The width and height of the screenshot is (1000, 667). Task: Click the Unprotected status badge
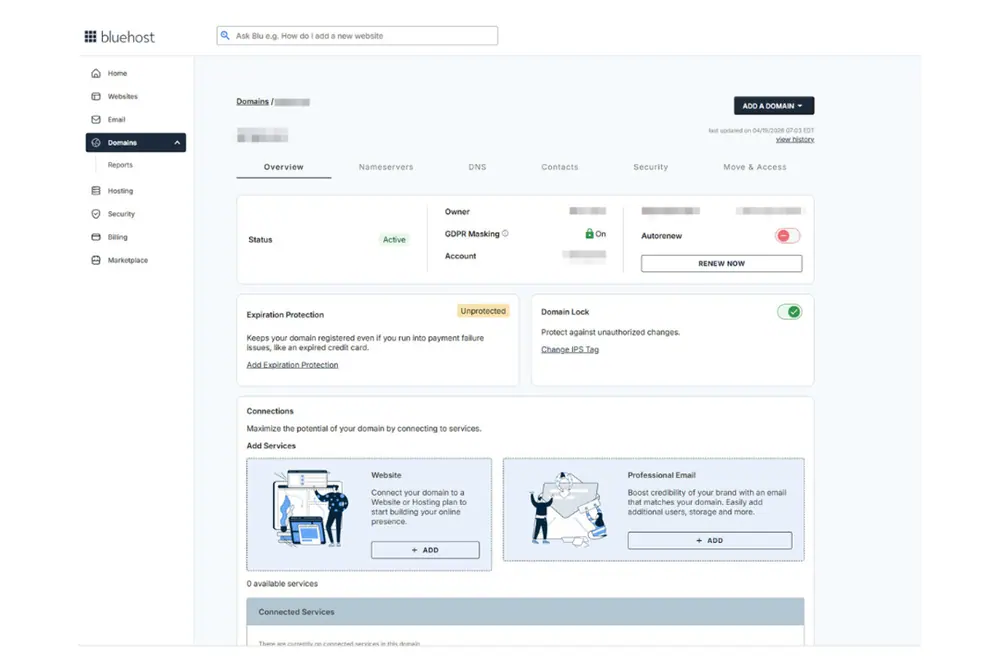483,311
